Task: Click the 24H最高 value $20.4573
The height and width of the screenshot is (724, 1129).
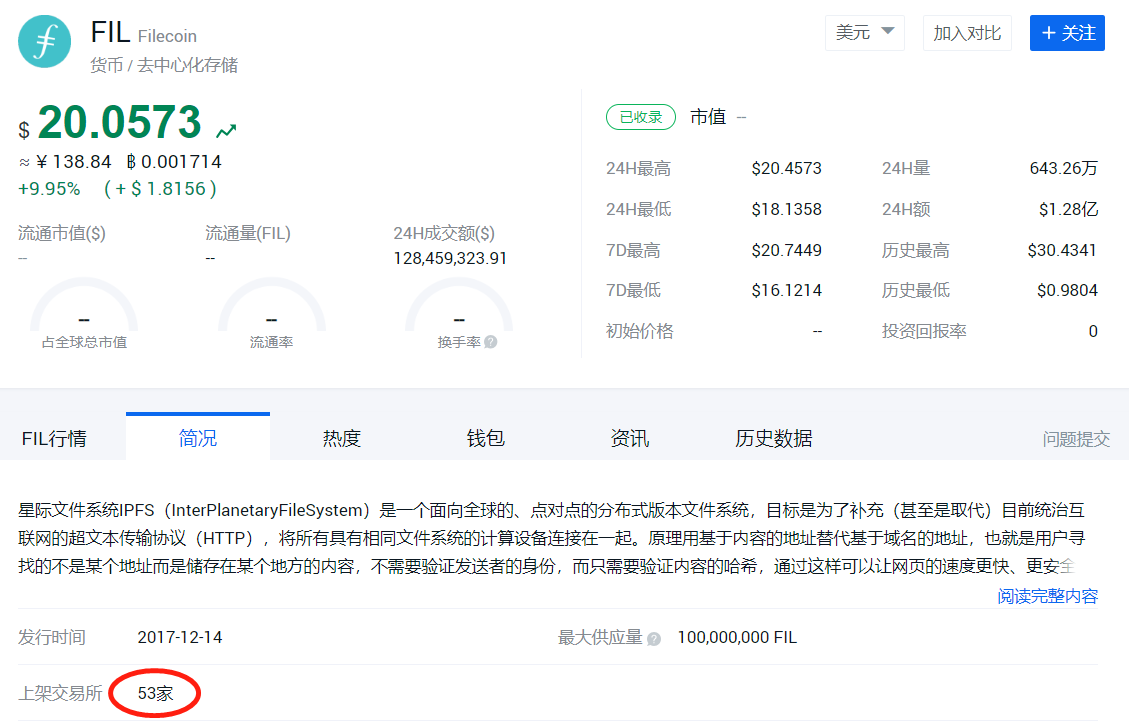Action: point(786,168)
